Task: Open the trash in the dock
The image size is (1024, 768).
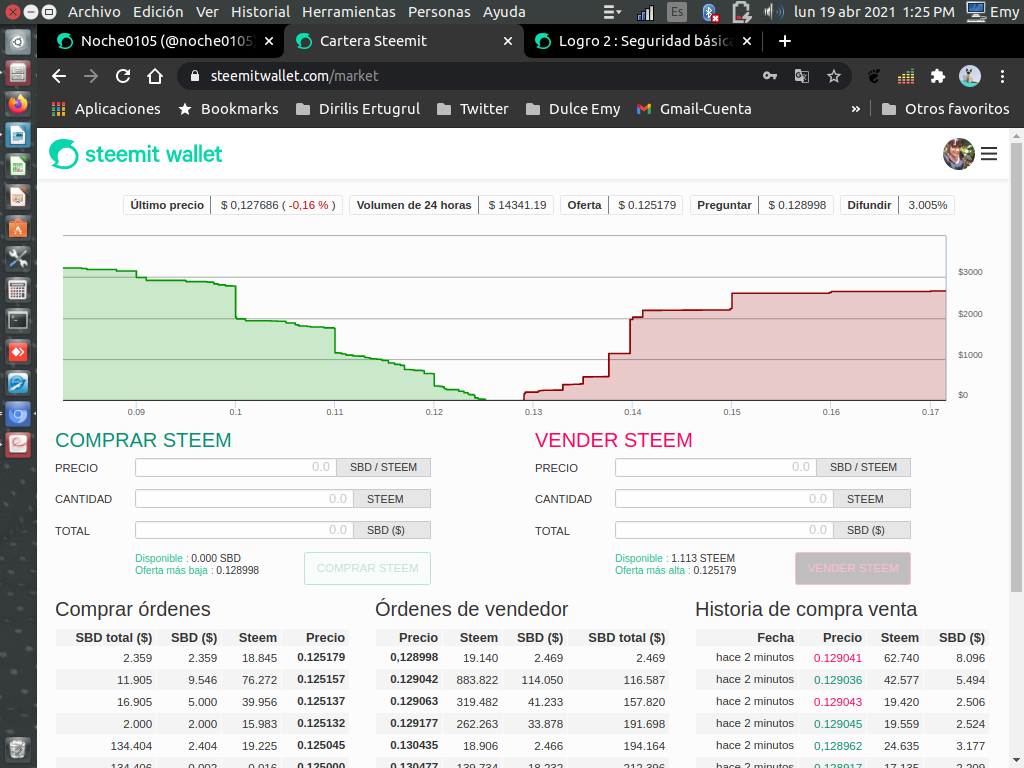Action: click(x=18, y=748)
